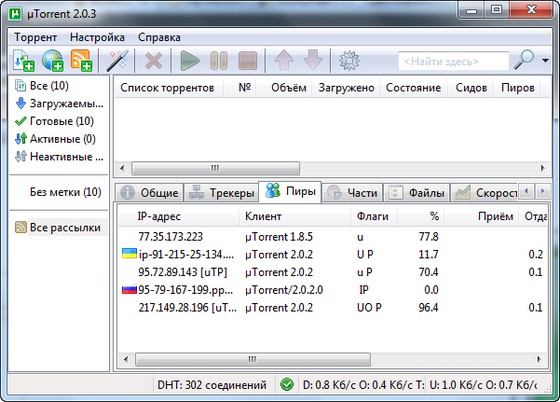The height and width of the screenshot is (402, 560).
Task: Show previous tabs with left arrow
Action: (526, 191)
